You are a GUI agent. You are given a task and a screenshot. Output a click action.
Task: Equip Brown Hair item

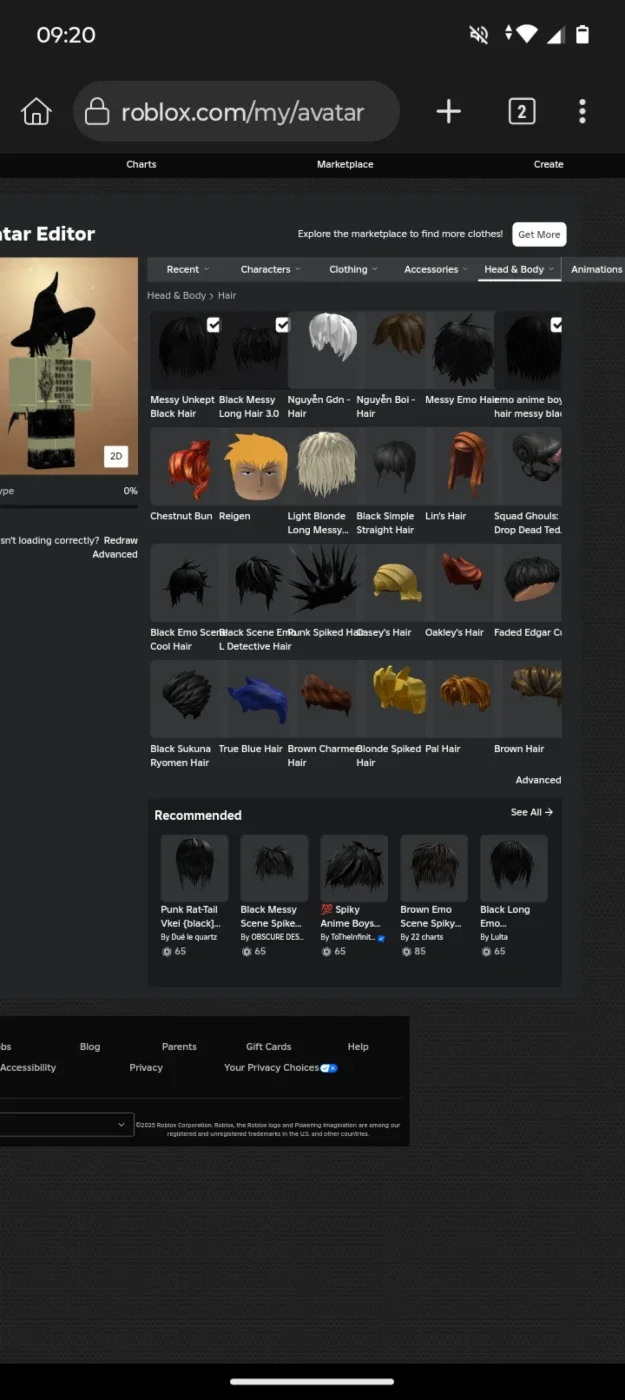528,698
